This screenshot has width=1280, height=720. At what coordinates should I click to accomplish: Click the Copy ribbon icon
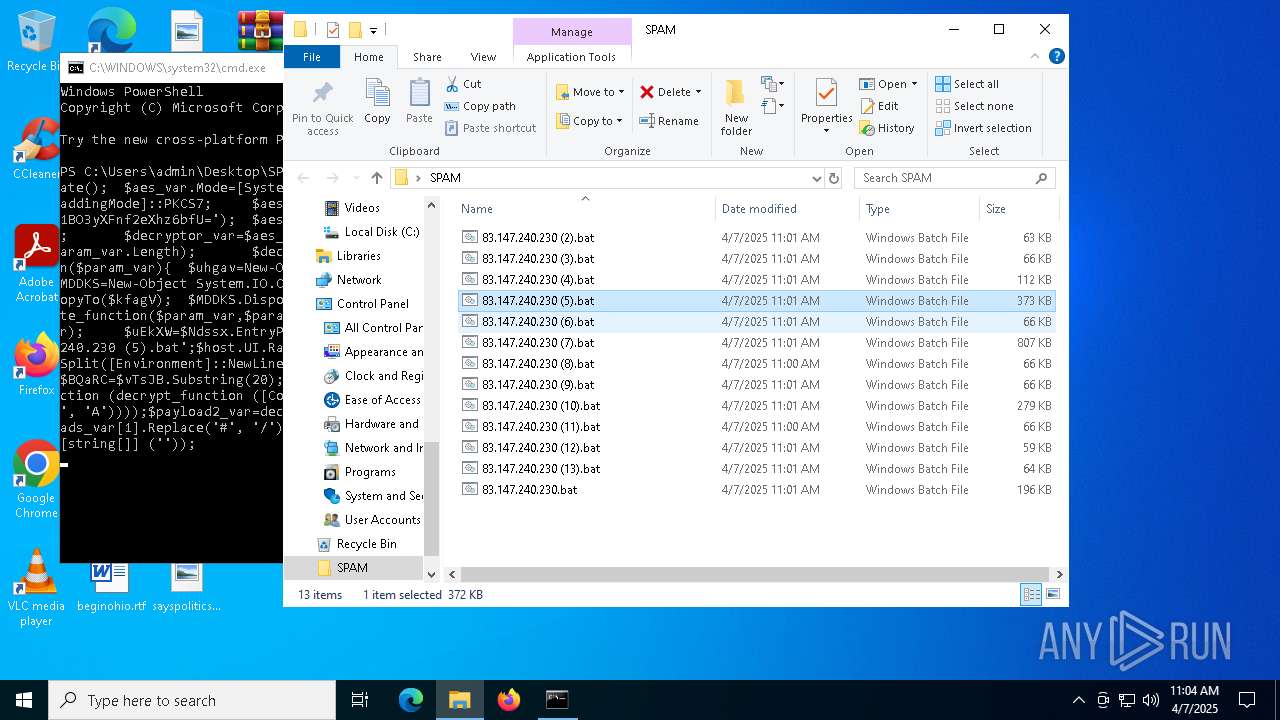[377, 102]
